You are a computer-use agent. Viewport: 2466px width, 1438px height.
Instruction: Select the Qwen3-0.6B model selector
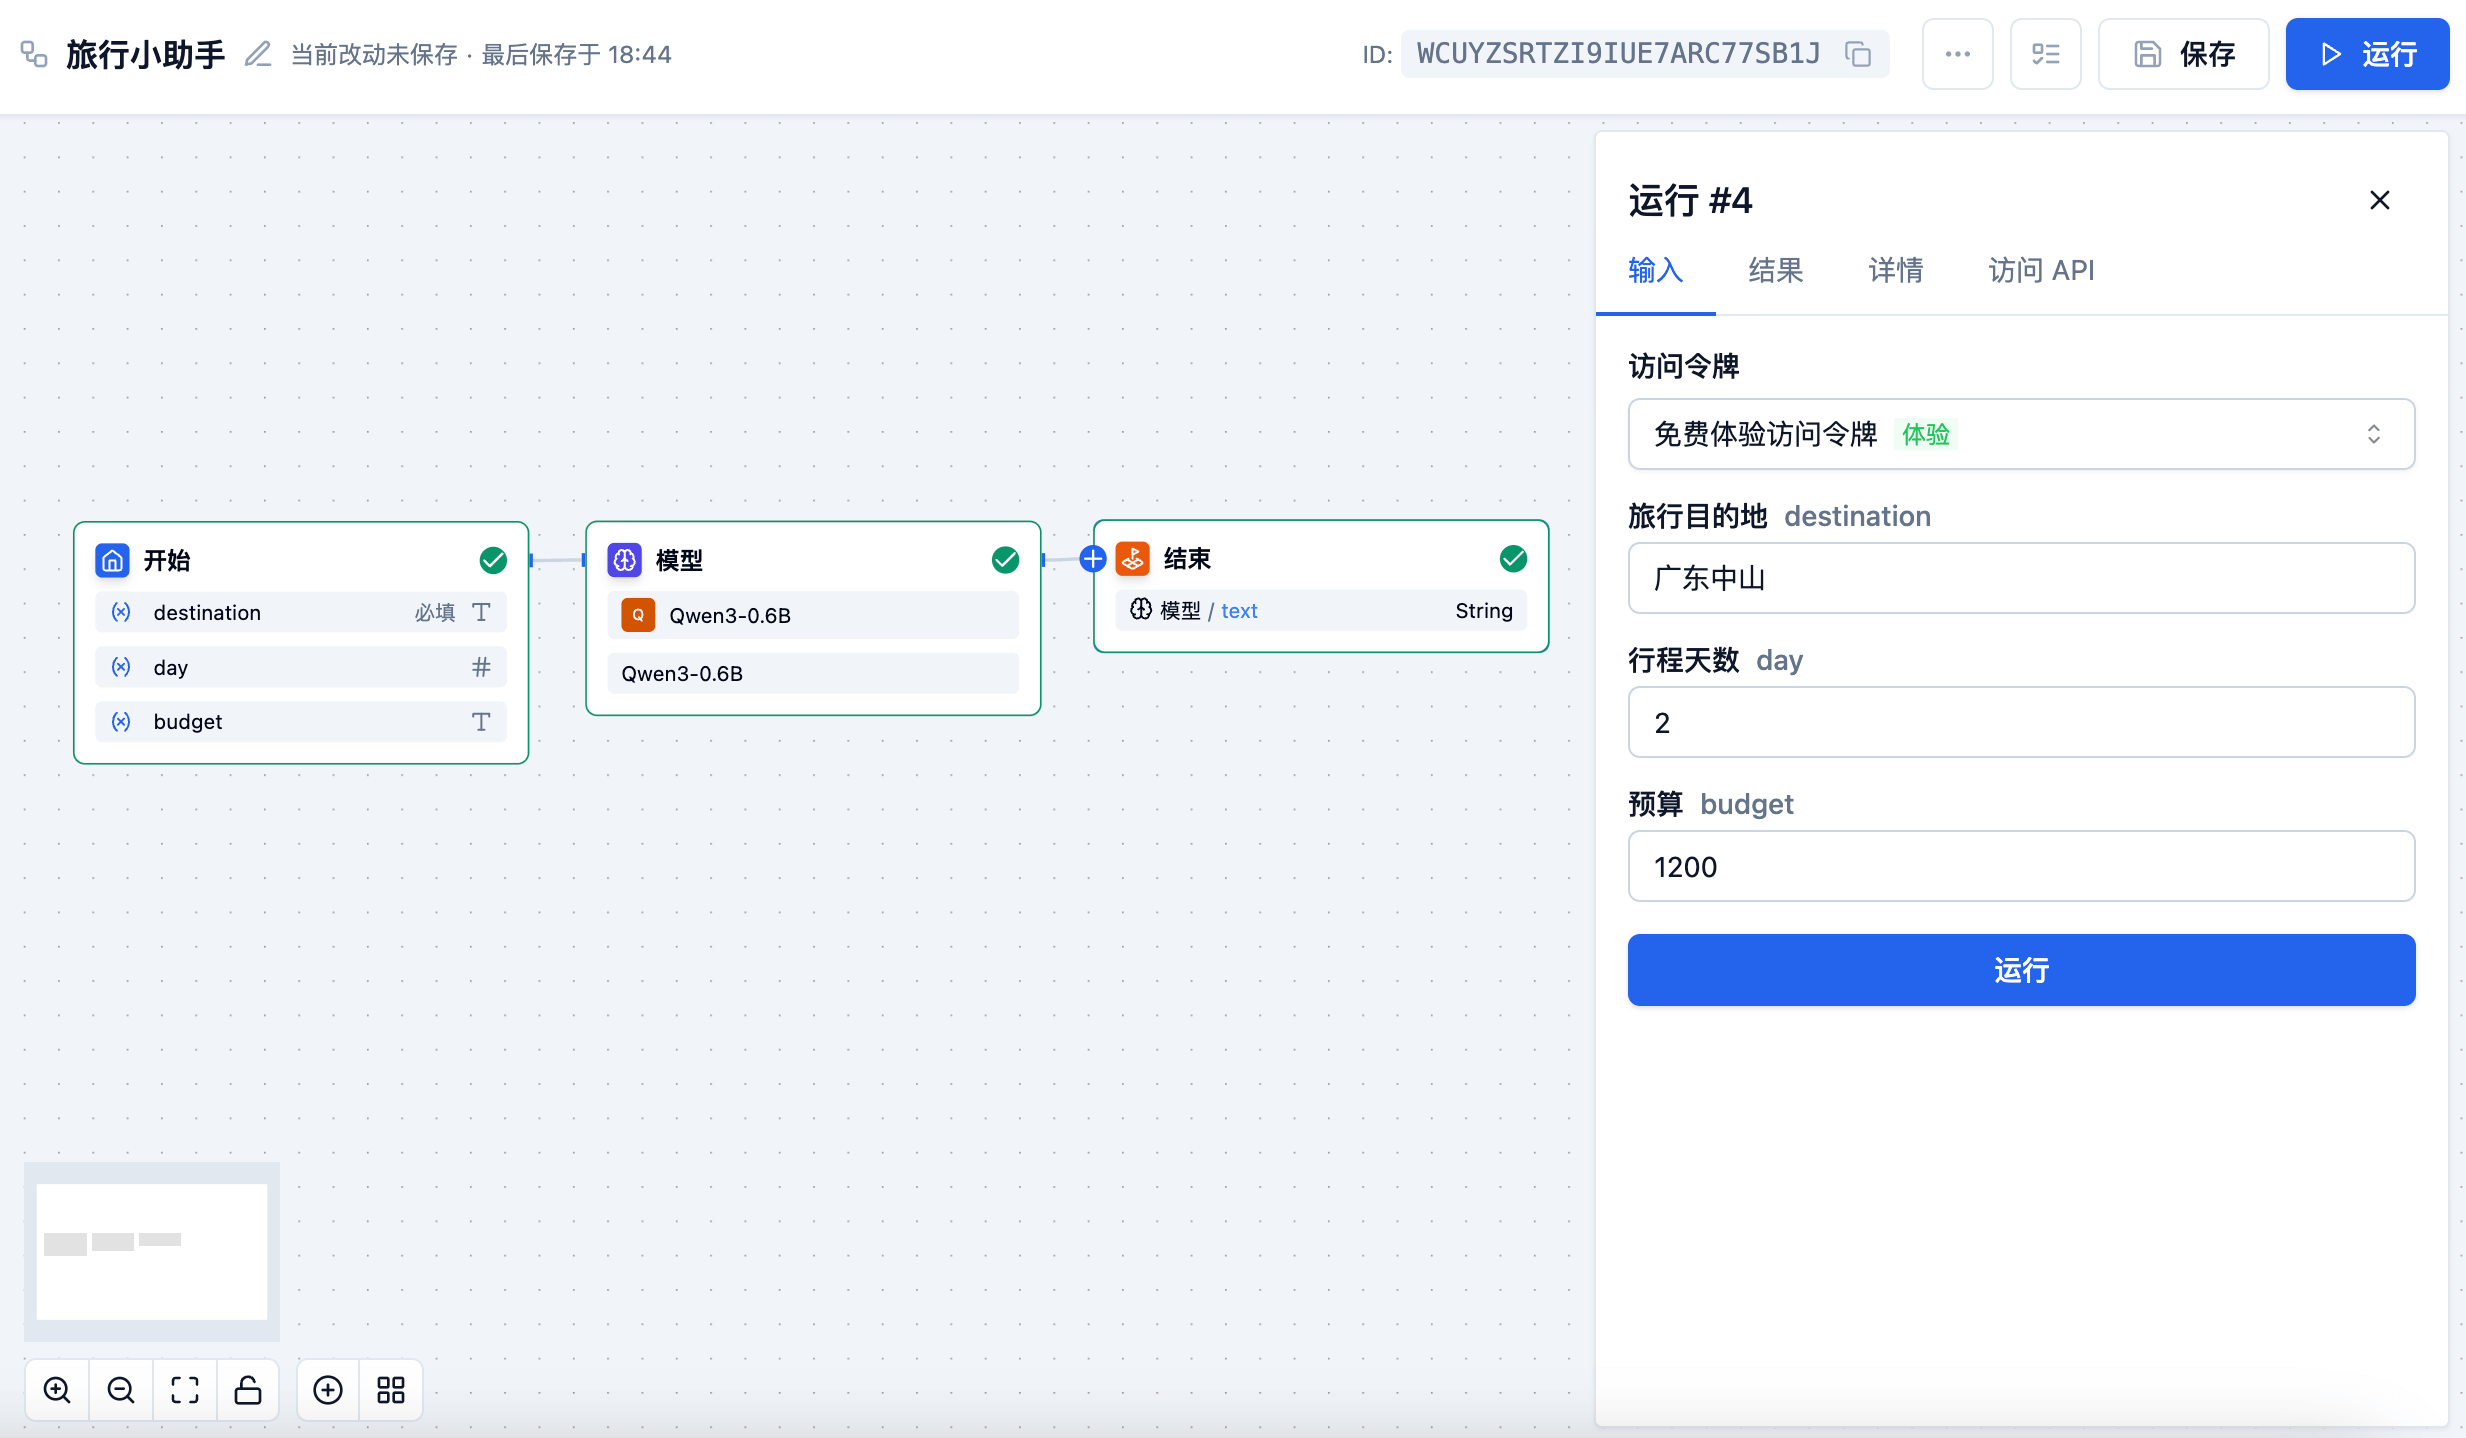pos(813,615)
